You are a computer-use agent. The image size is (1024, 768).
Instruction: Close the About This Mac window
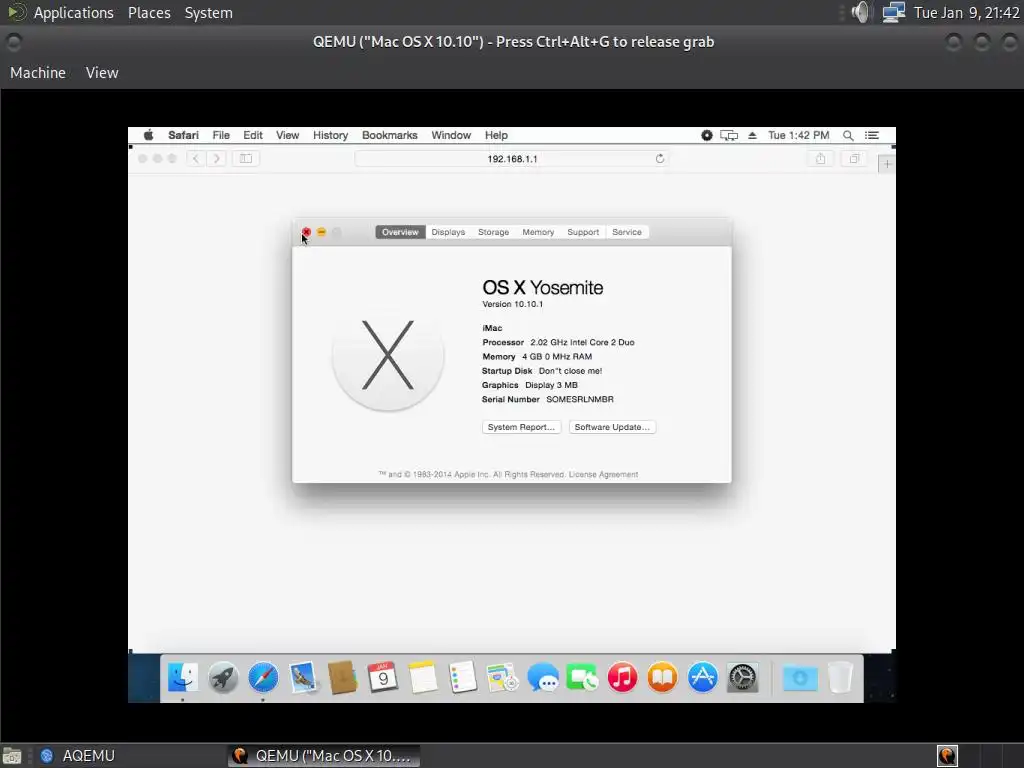(x=306, y=232)
